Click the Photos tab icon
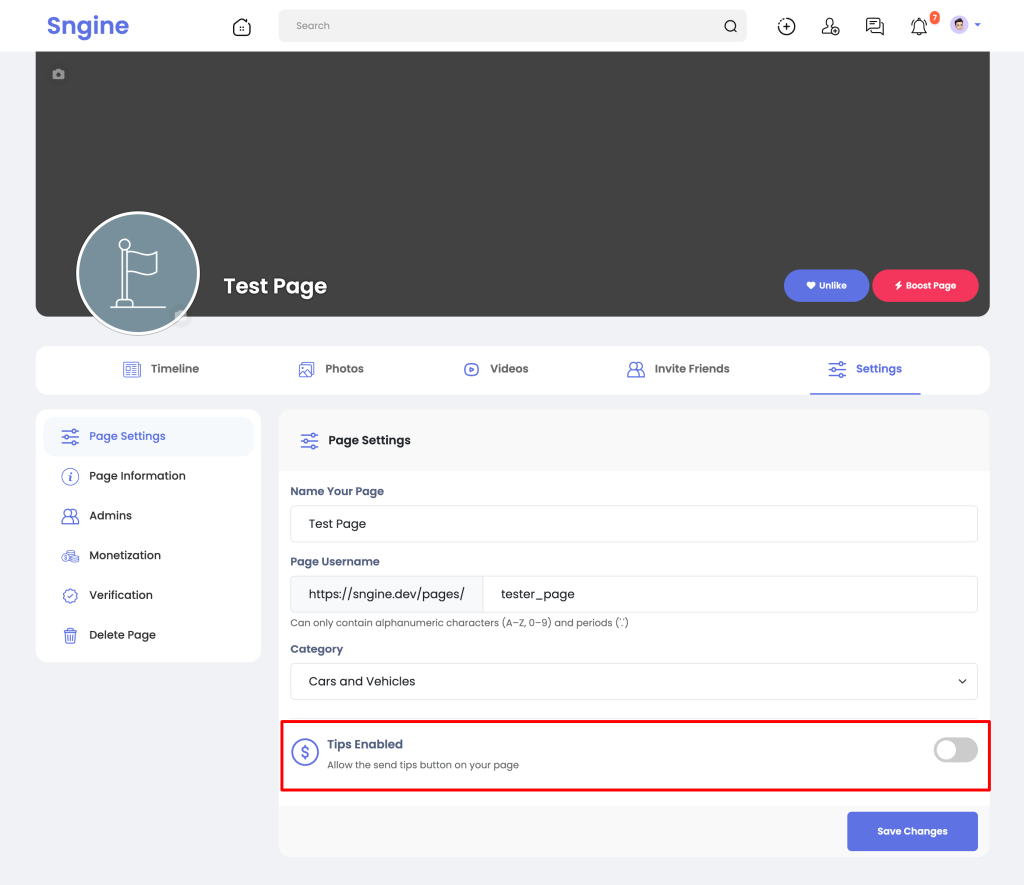1024x885 pixels. click(306, 370)
